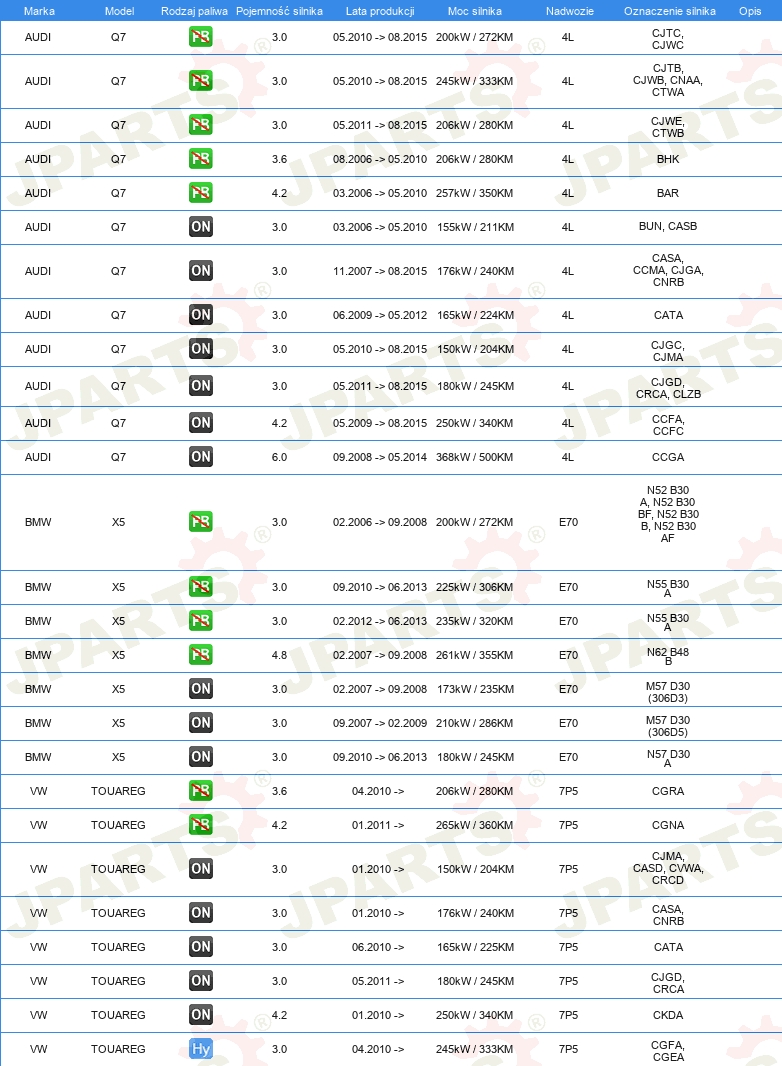Select the 265kW / 360KM power cell
The height and width of the screenshot is (1066, 782).
475,825
